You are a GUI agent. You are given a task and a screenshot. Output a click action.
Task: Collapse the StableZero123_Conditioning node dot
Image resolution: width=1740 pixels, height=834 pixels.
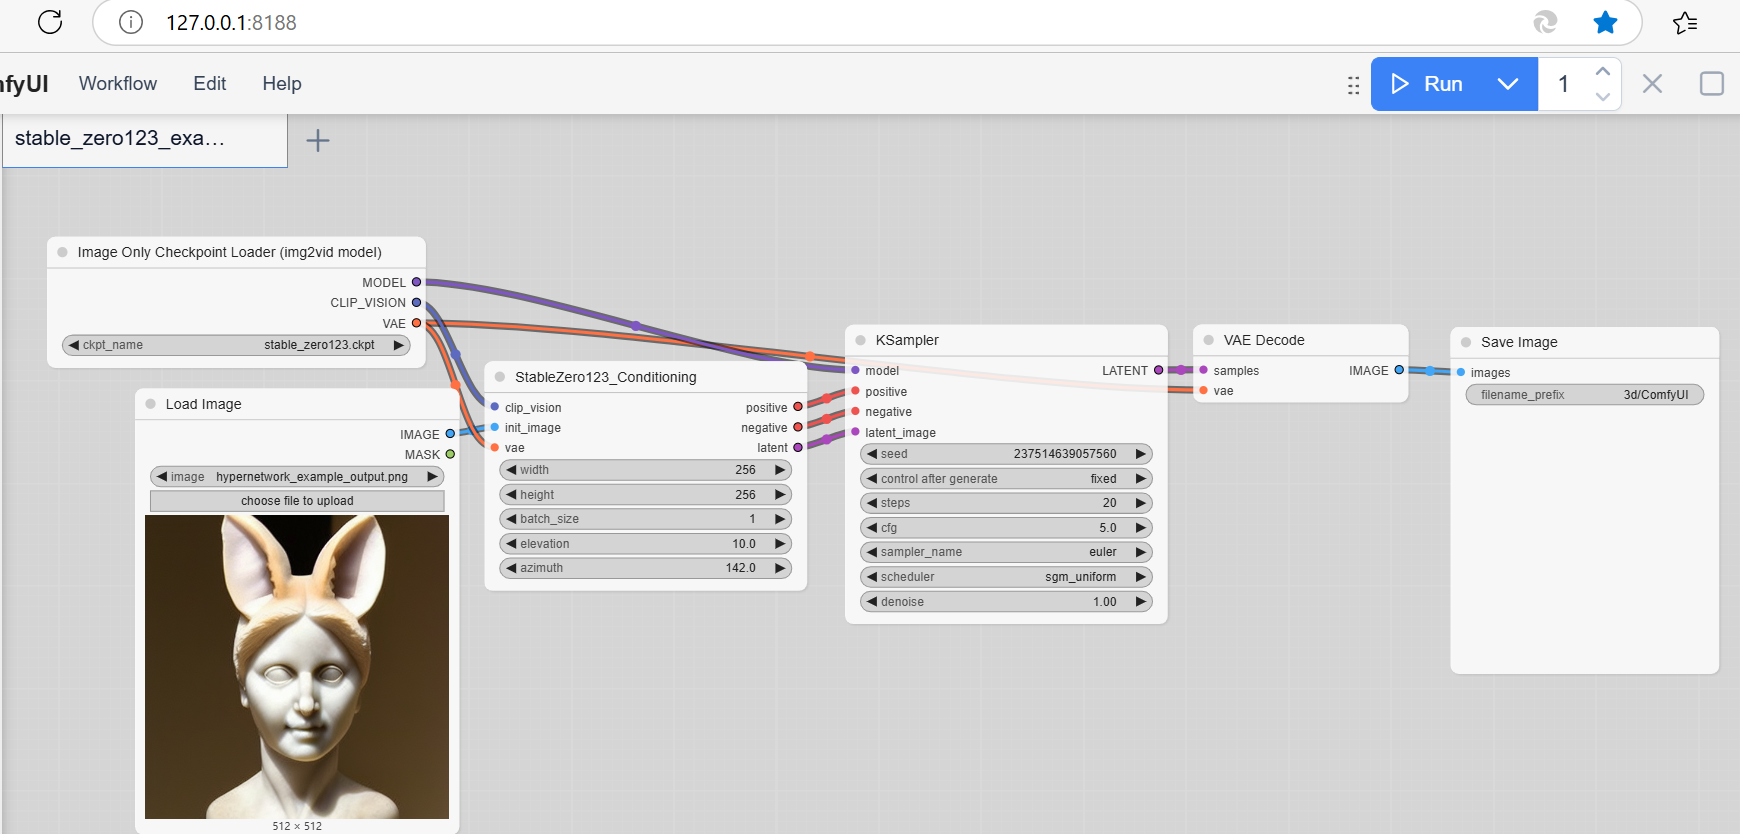pos(500,377)
